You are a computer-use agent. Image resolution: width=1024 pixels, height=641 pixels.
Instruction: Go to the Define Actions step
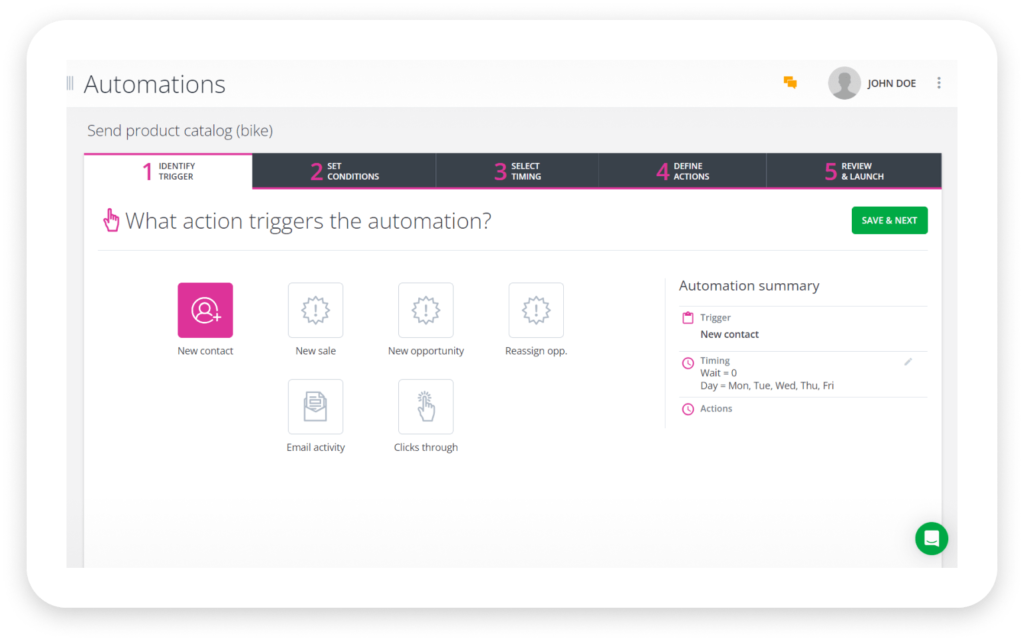(x=685, y=170)
